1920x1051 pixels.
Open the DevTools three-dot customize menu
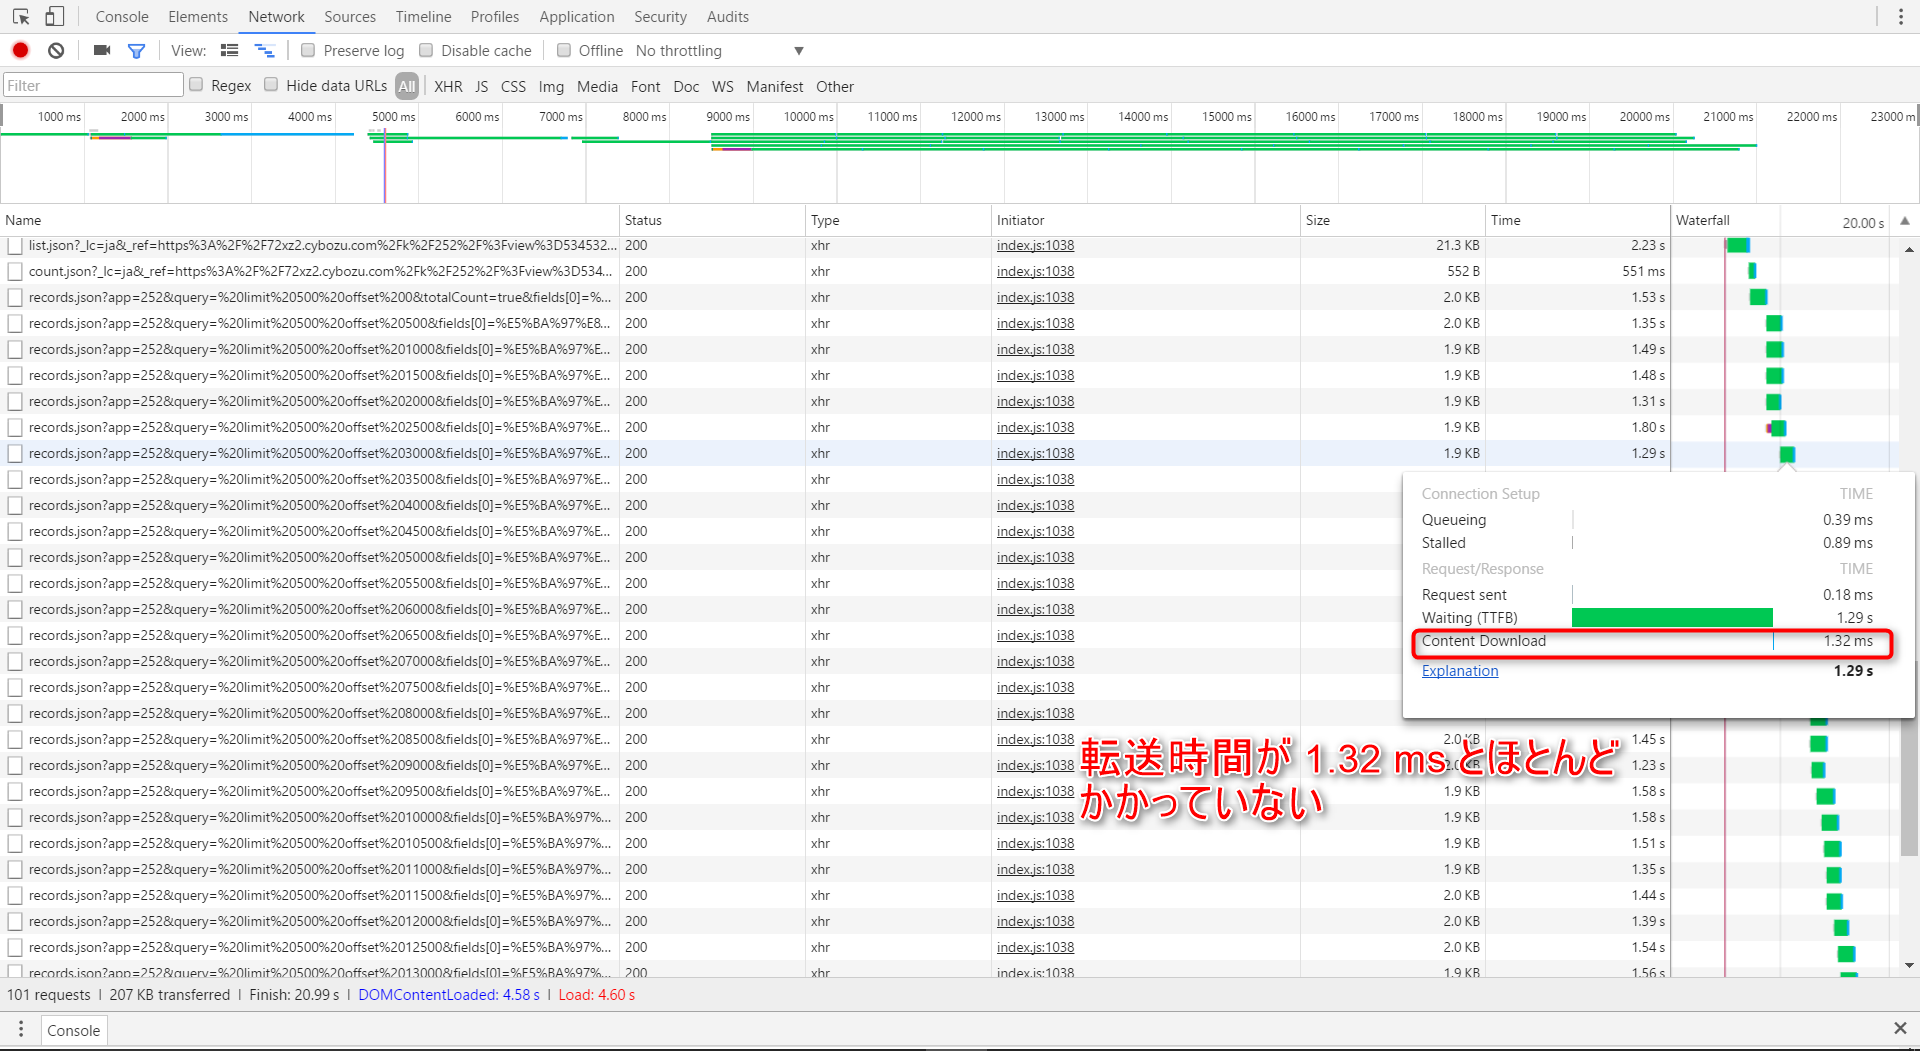coord(1901,17)
